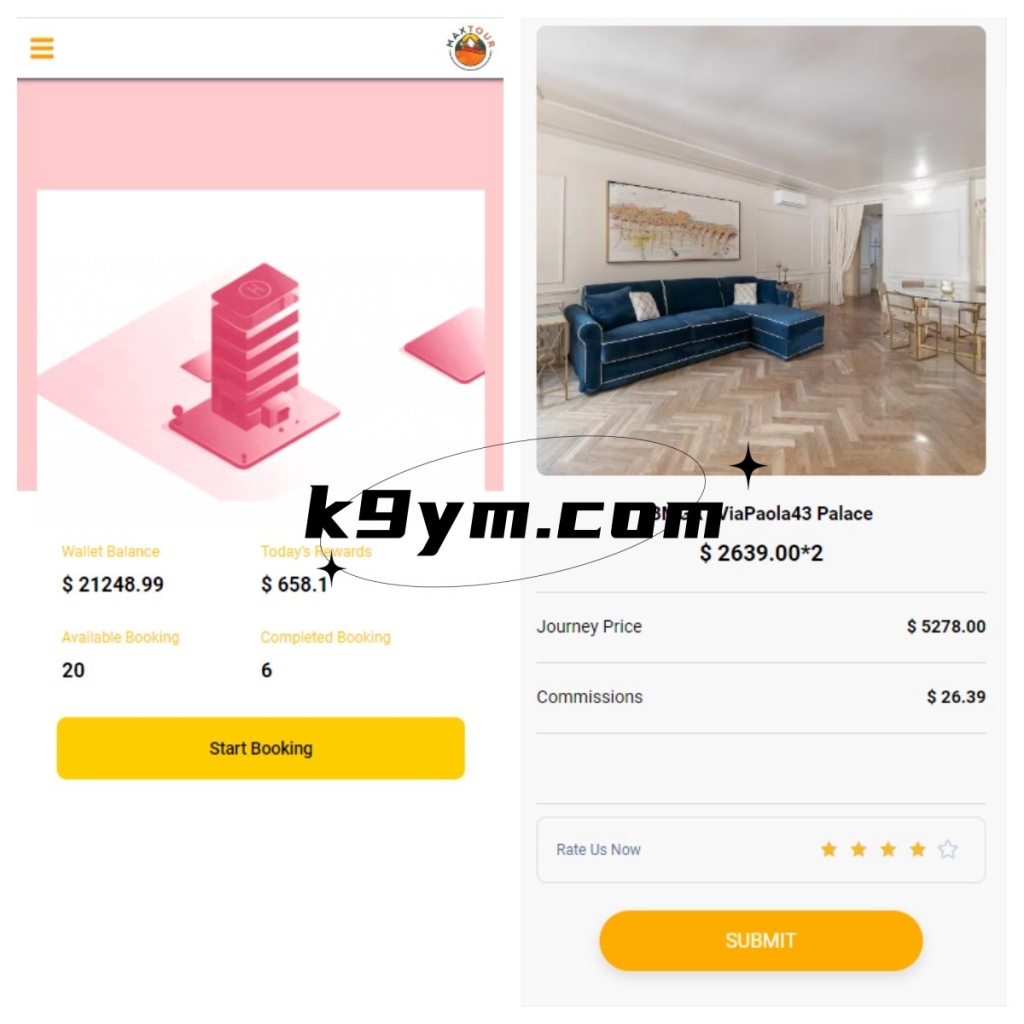
Task: Click the Commissions amount $26.39
Action: click(x=956, y=697)
